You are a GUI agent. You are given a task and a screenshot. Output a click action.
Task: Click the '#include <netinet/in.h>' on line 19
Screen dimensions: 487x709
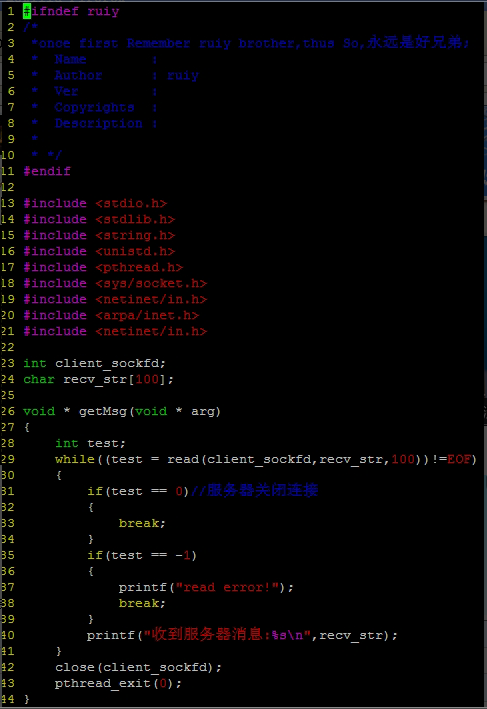[115, 299]
